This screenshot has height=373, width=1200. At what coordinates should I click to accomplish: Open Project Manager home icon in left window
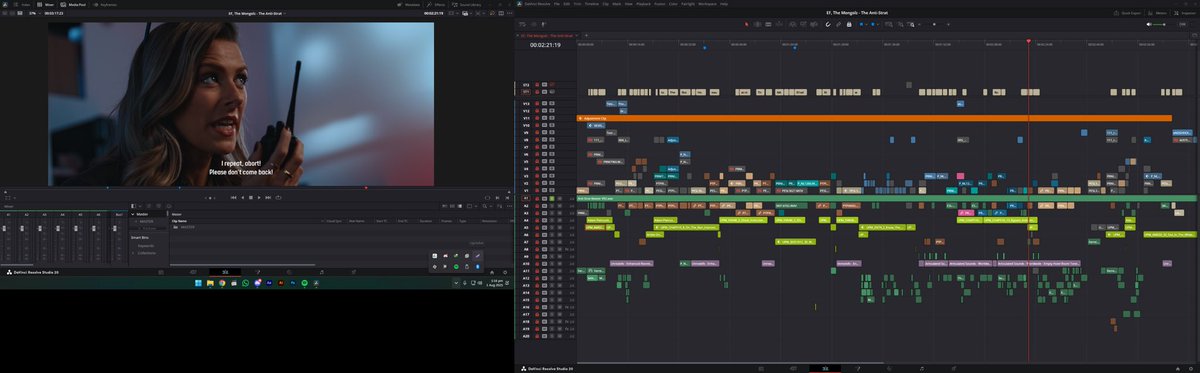[x=492, y=272]
